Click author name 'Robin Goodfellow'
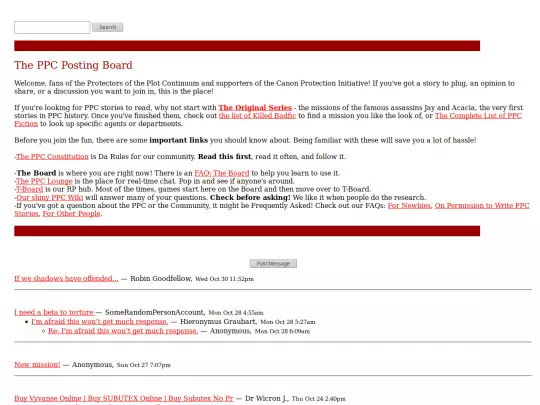 [161, 279]
